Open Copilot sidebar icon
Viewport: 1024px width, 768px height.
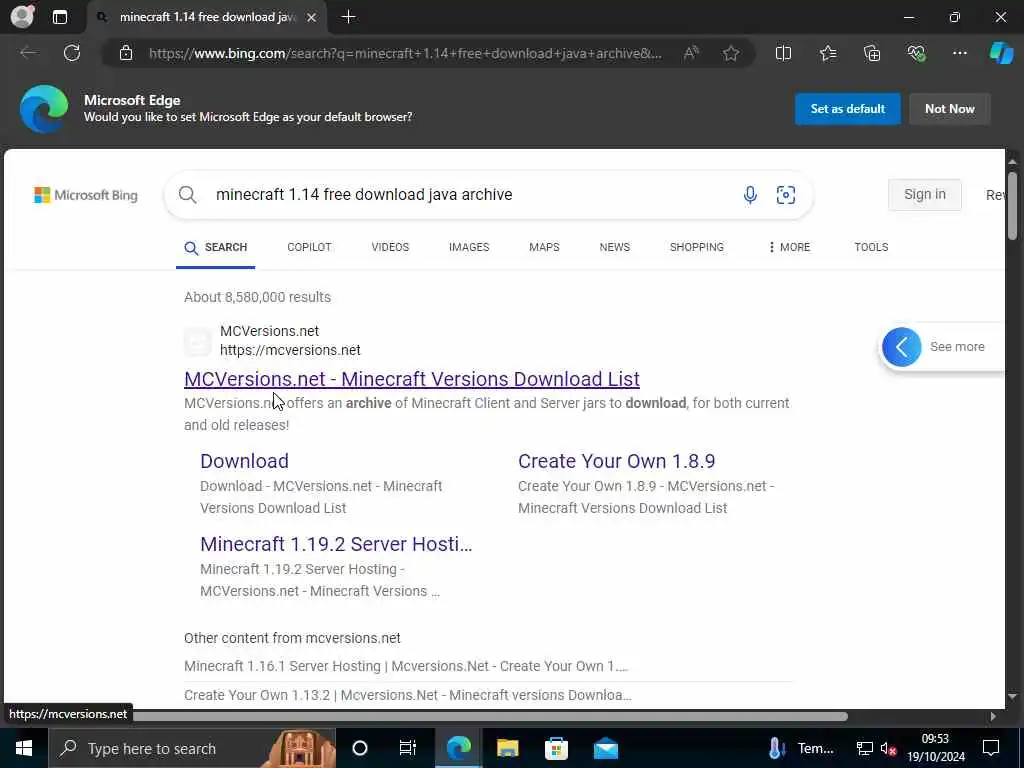click(x=1001, y=53)
